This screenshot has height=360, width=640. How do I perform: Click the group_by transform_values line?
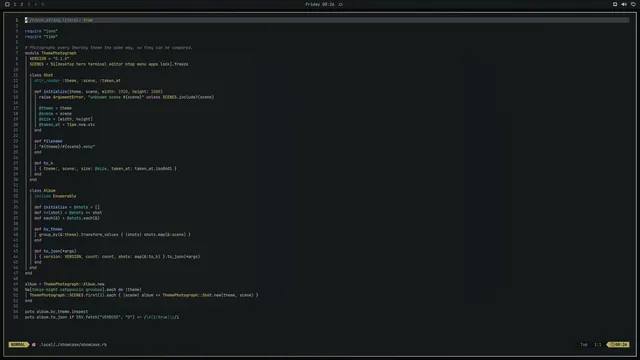tap(115, 235)
